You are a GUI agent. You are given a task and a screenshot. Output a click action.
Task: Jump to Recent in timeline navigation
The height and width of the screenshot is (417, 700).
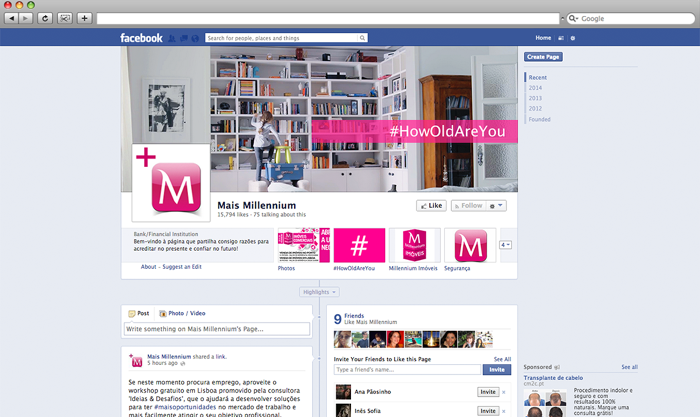[x=538, y=77]
